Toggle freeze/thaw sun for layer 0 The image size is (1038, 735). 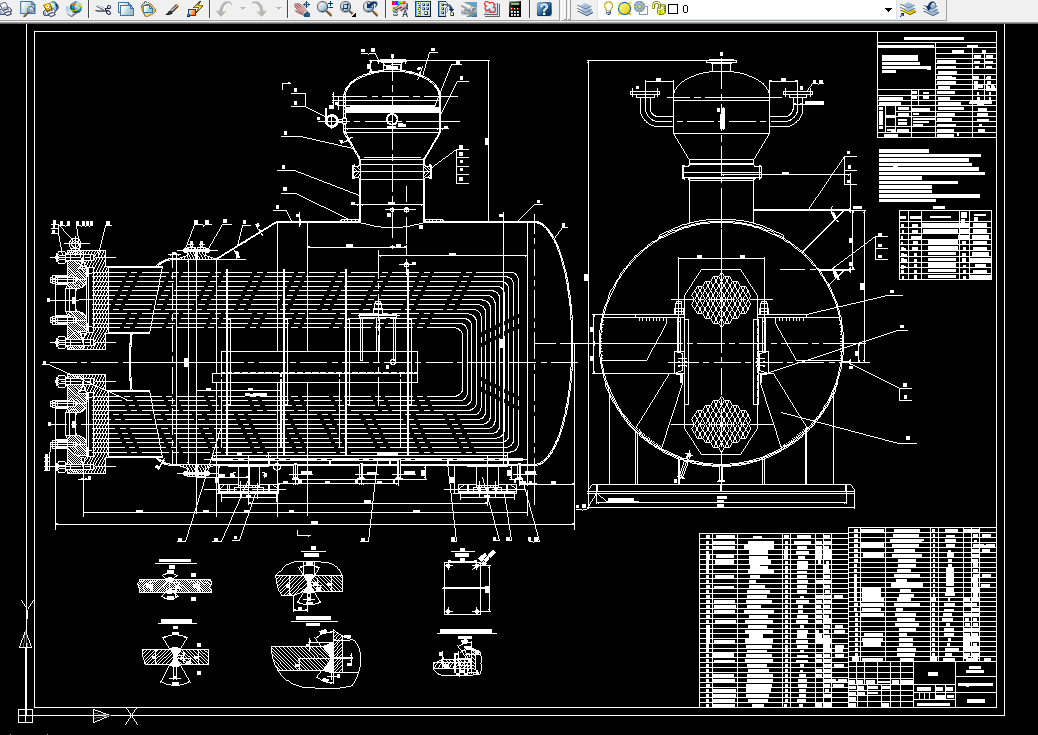pos(624,9)
